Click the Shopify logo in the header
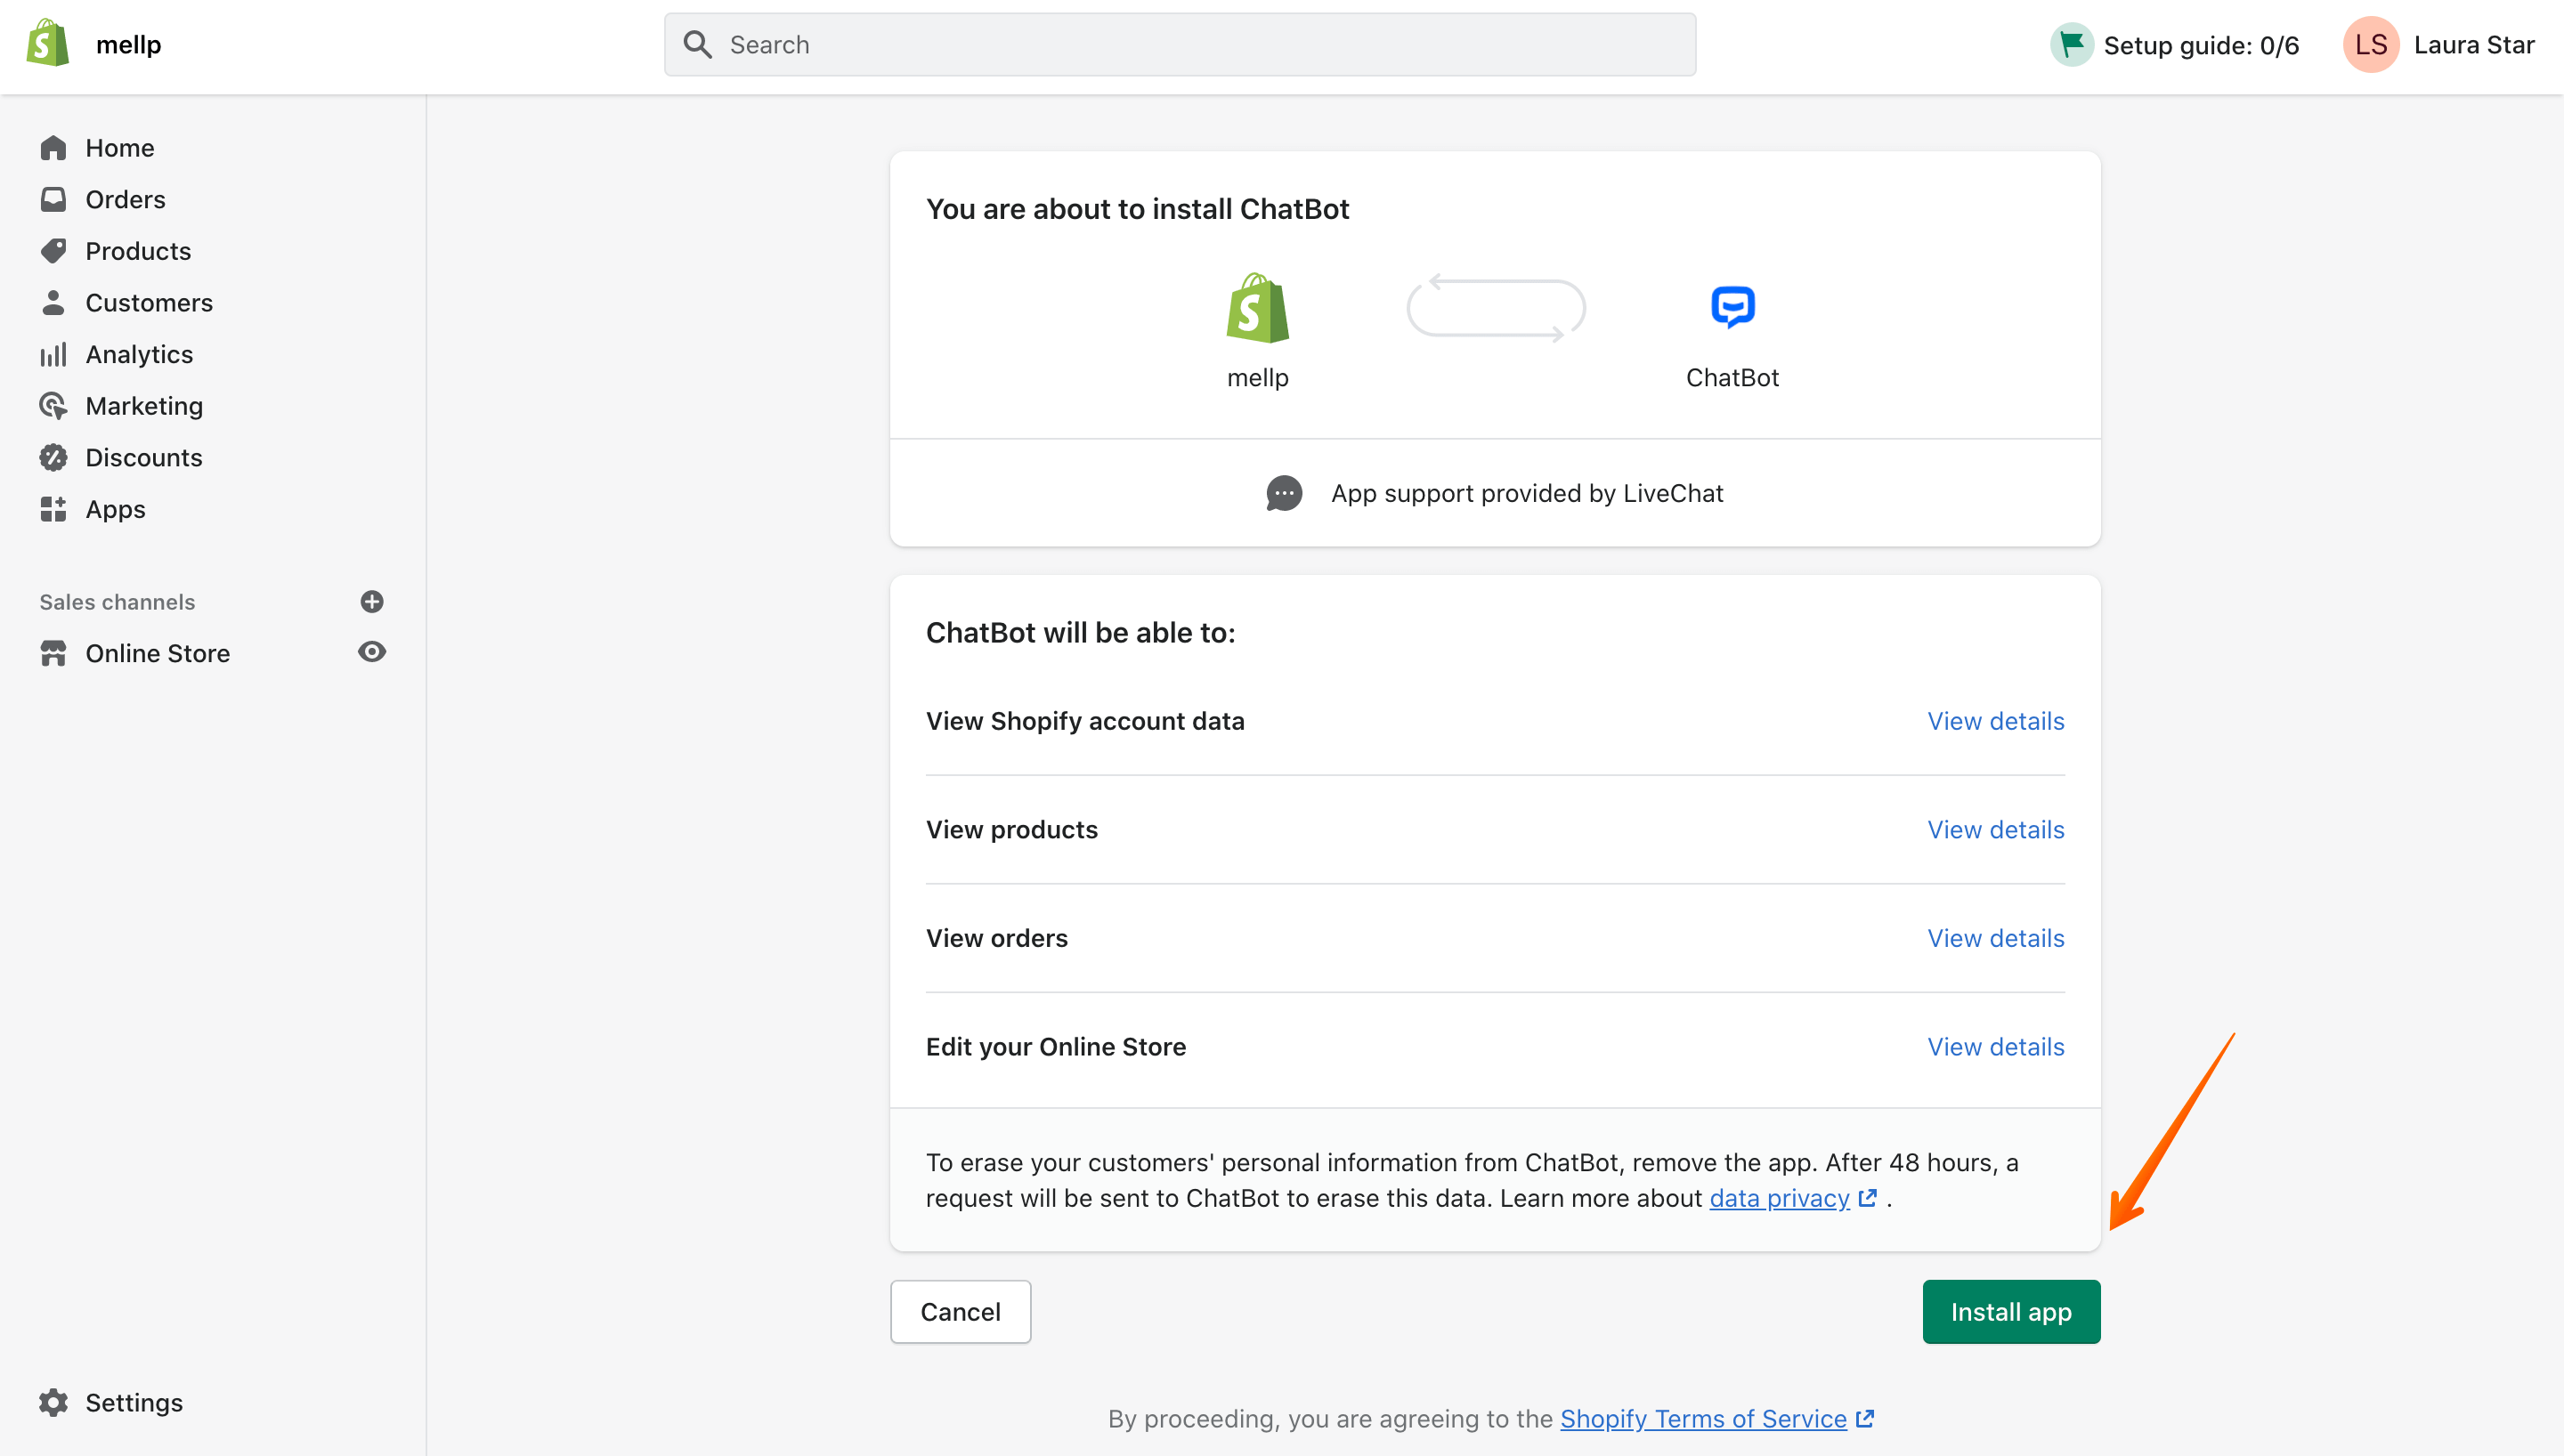This screenshot has width=2564, height=1456. tap(47, 44)
